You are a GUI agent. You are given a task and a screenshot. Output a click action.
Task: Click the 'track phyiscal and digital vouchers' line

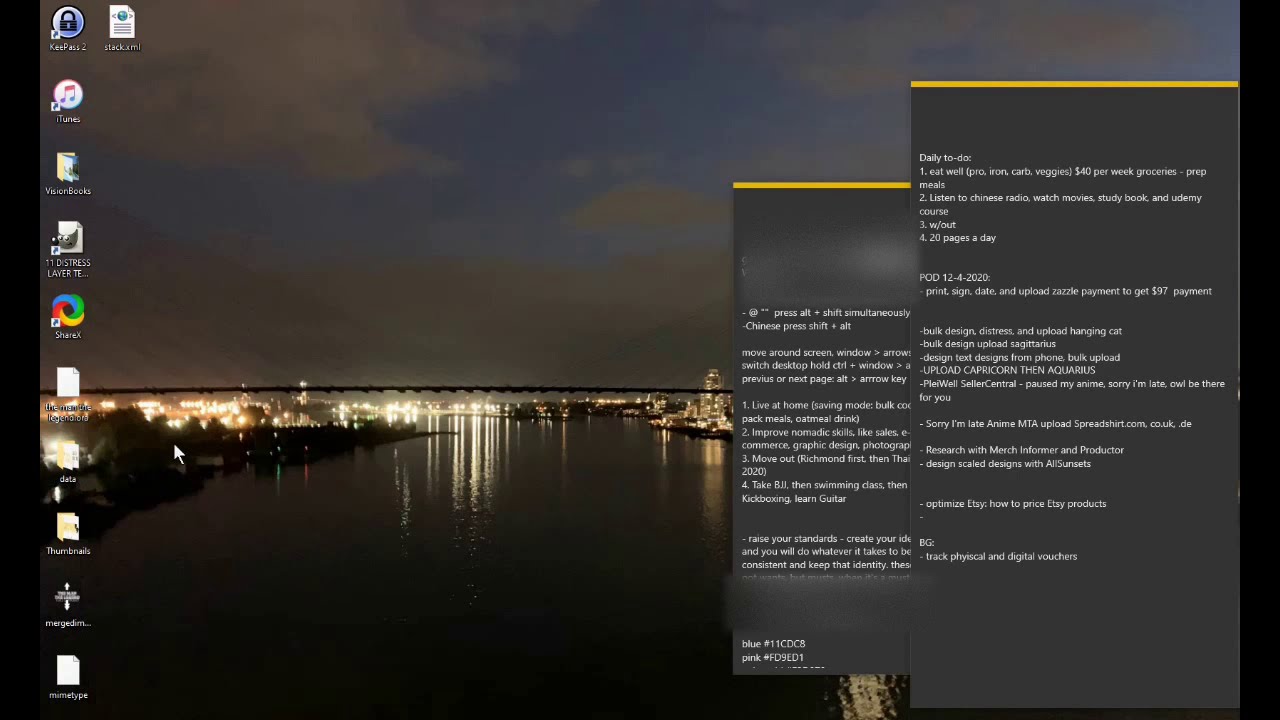(x=998, y=556)
